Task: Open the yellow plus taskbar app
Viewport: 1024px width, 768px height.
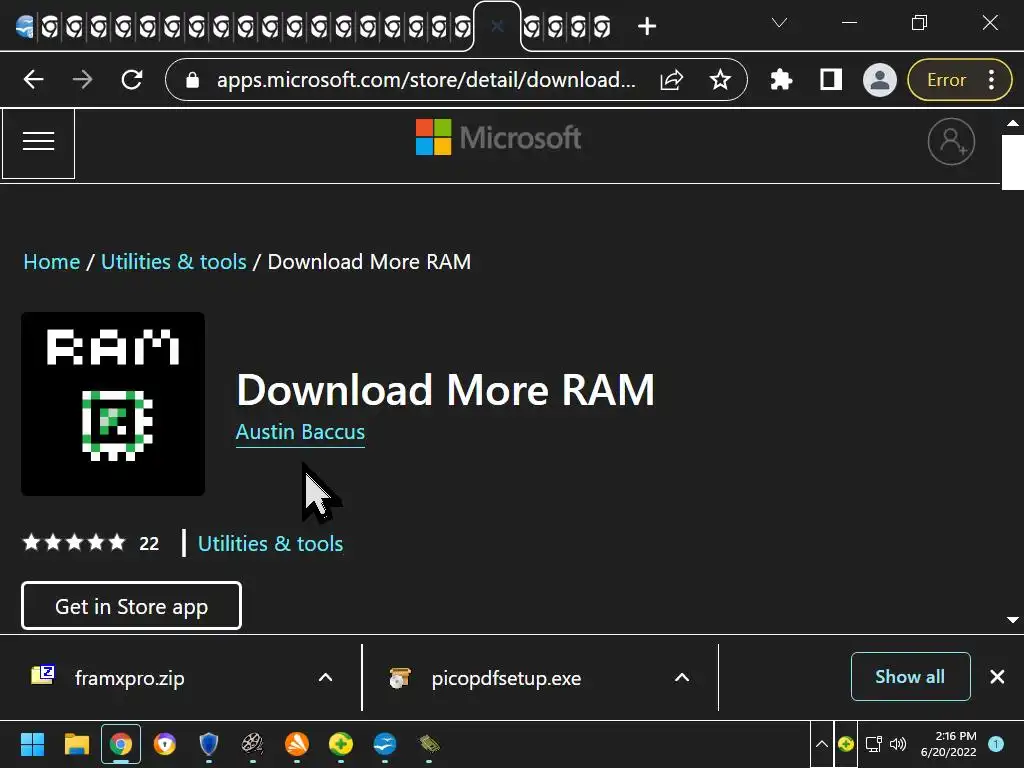Action: point(341,744)
